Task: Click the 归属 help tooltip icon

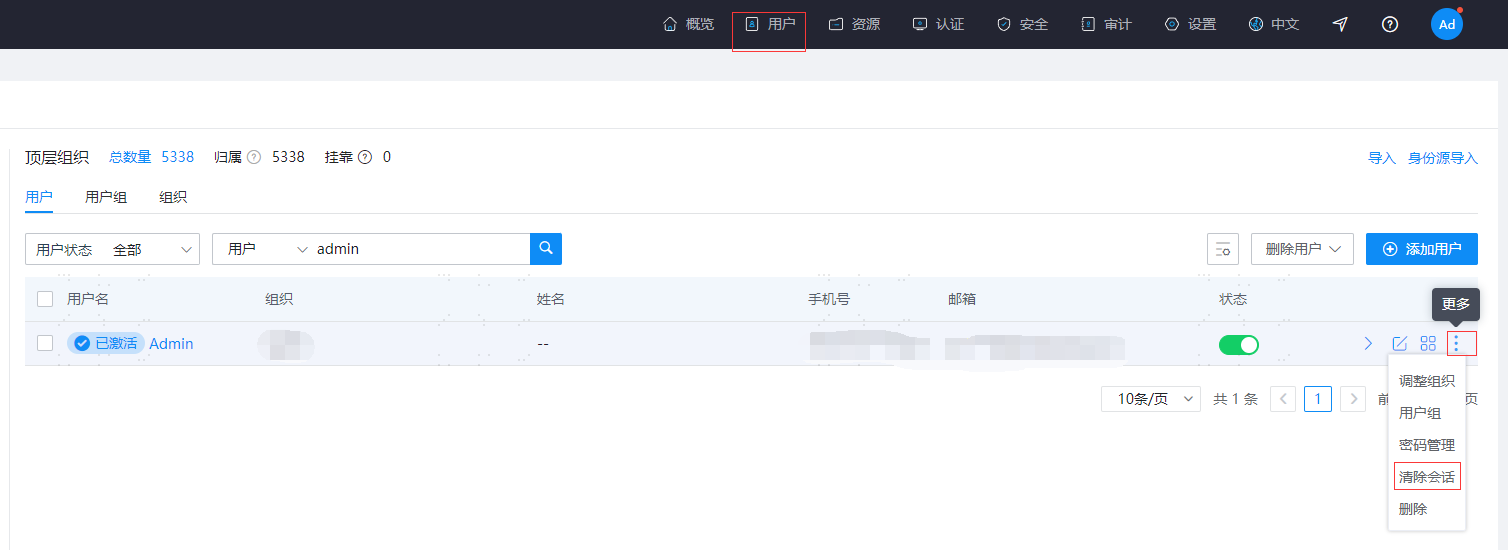Action: [254, 157]
